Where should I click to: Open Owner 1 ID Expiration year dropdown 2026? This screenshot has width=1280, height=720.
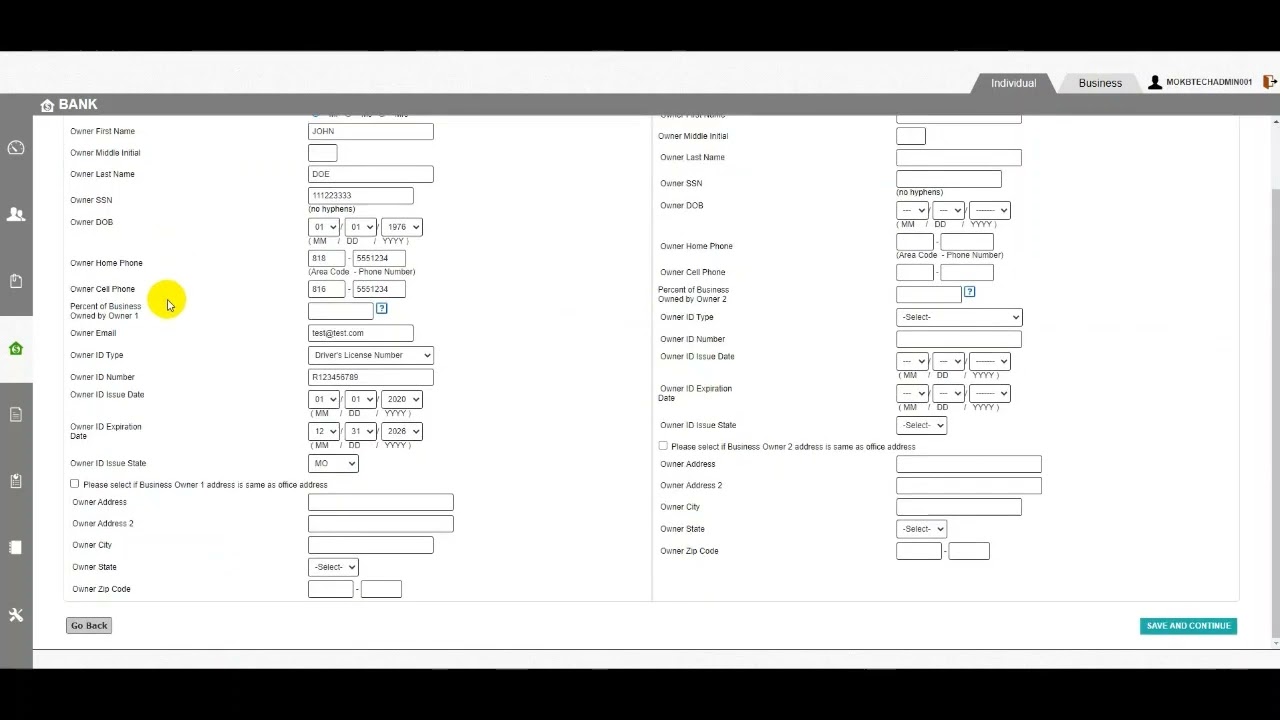coord(402,431)
